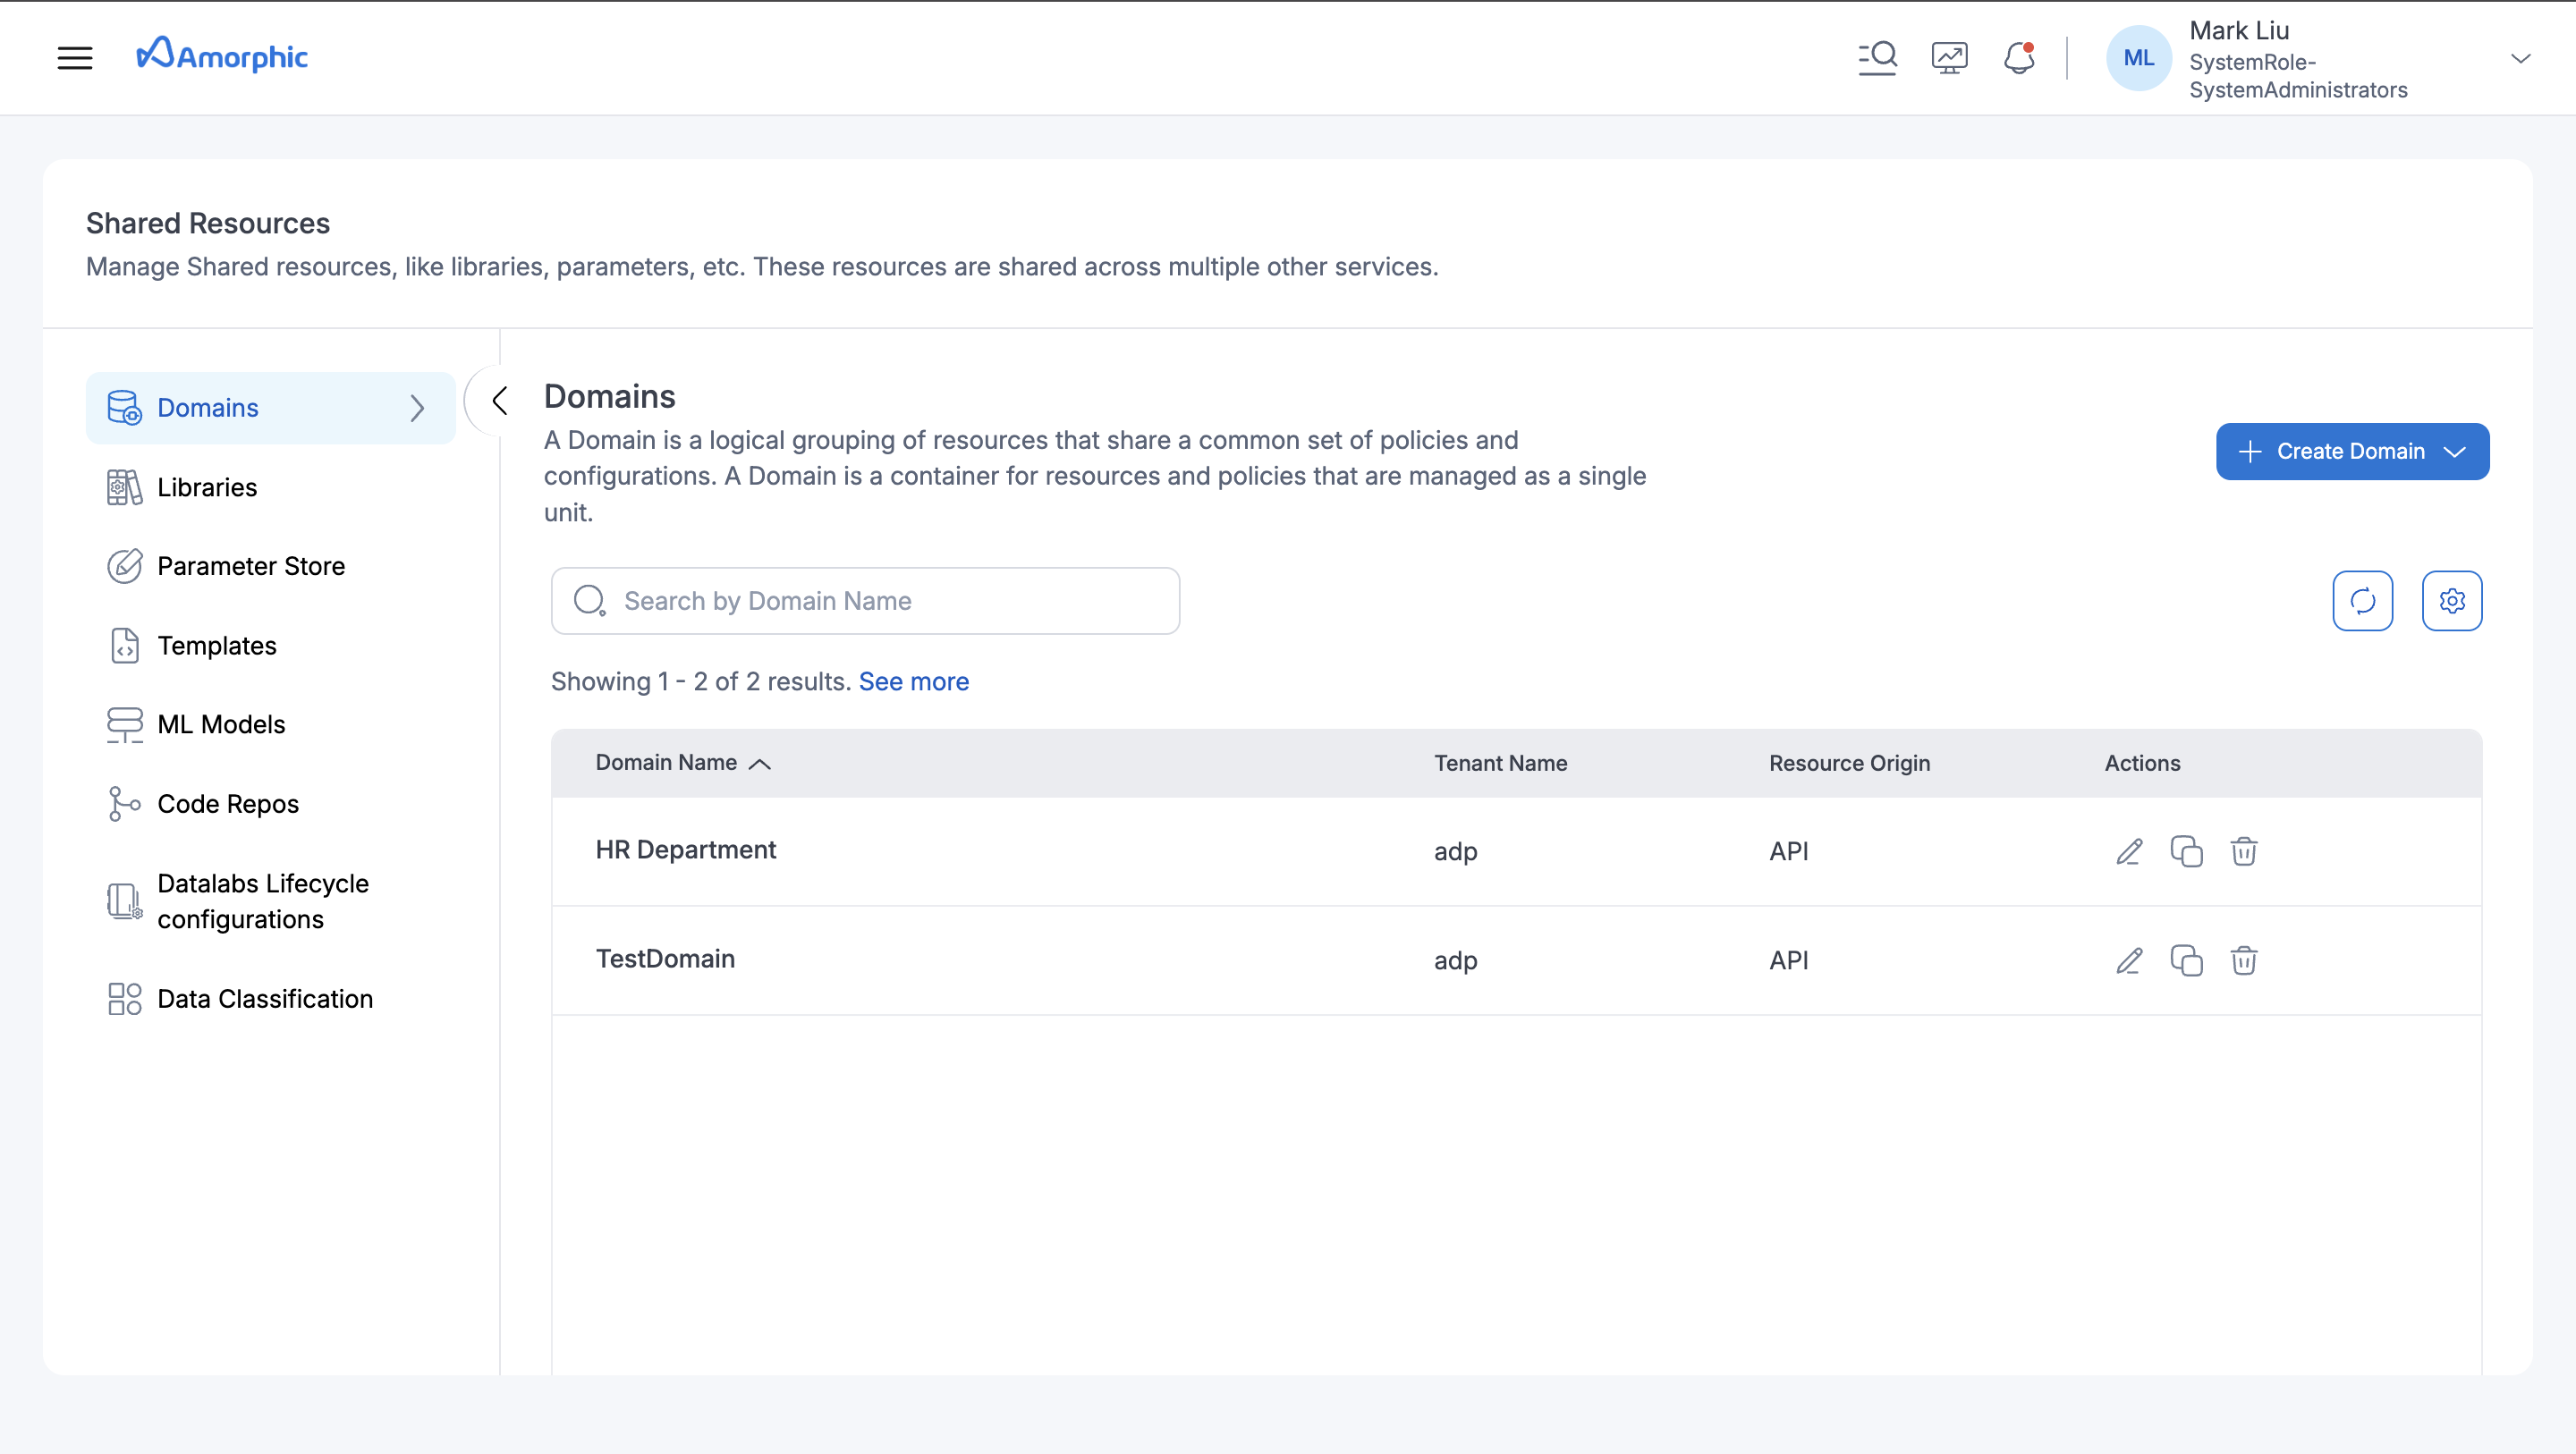The image size is (2576, 1454).
Task: Open the monitoring dashboard icon in header
Action: point(1949,58)
